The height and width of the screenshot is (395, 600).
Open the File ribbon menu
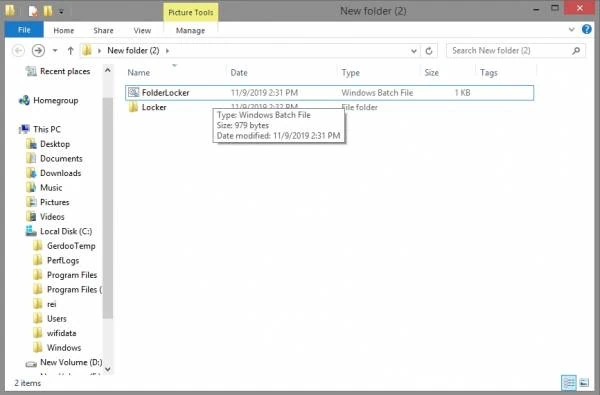(x=24, y=30)
